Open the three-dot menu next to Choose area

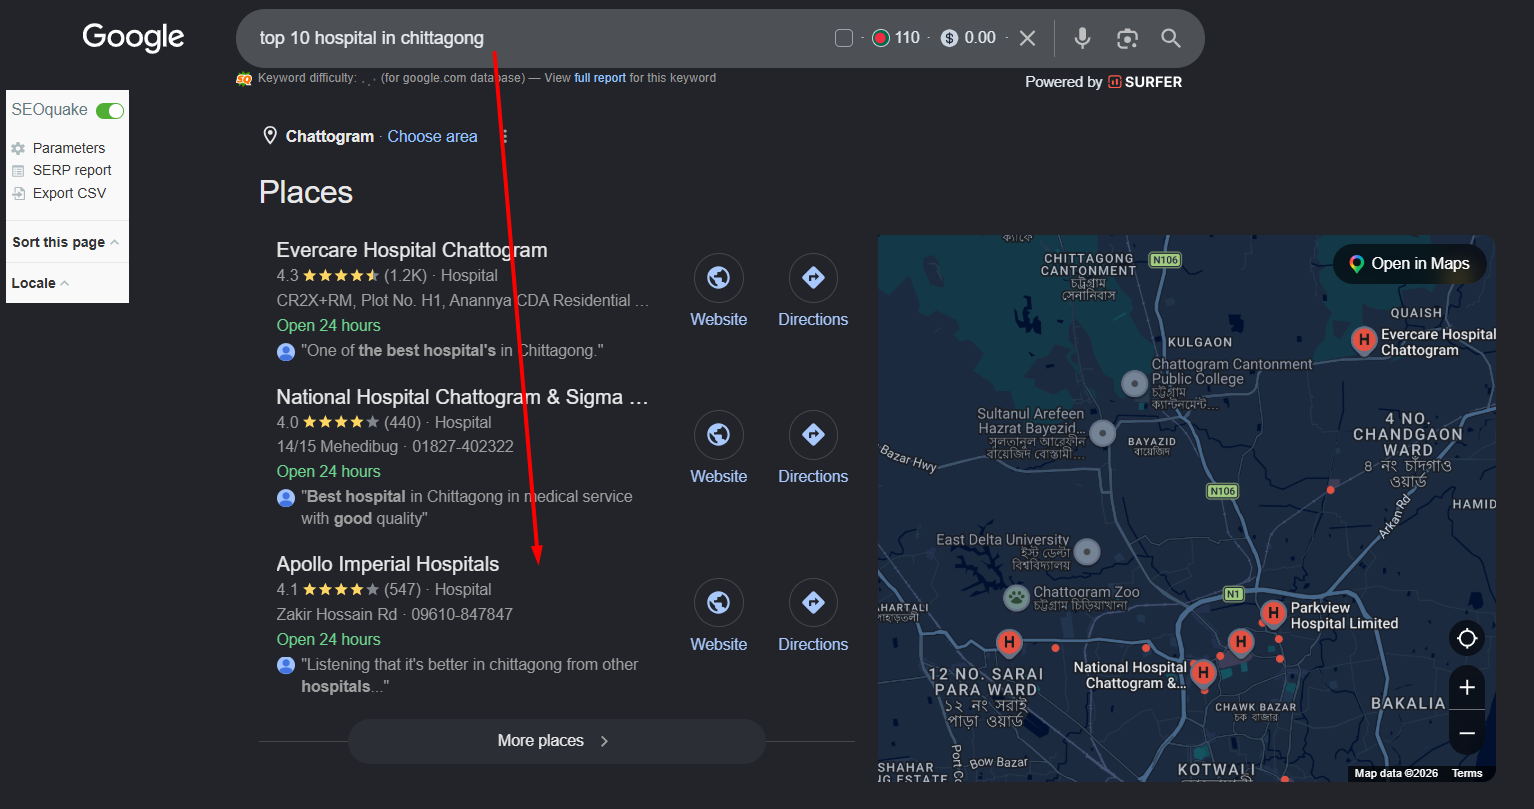coord(505,136)
